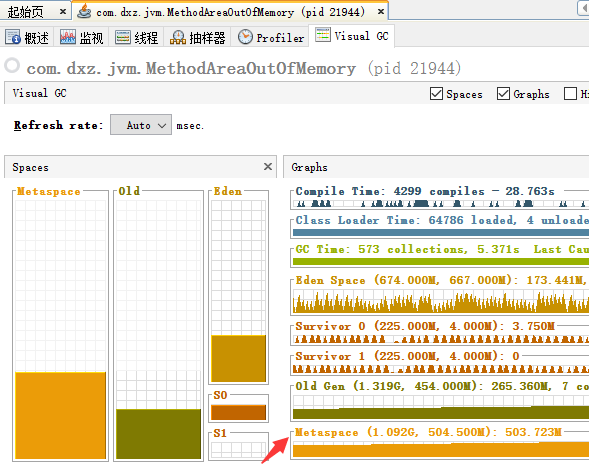Image resolution: width=589 pixels, height=470 pixels.
Task: Open the 线程 threads tab
Action: [x=136, y=37]
